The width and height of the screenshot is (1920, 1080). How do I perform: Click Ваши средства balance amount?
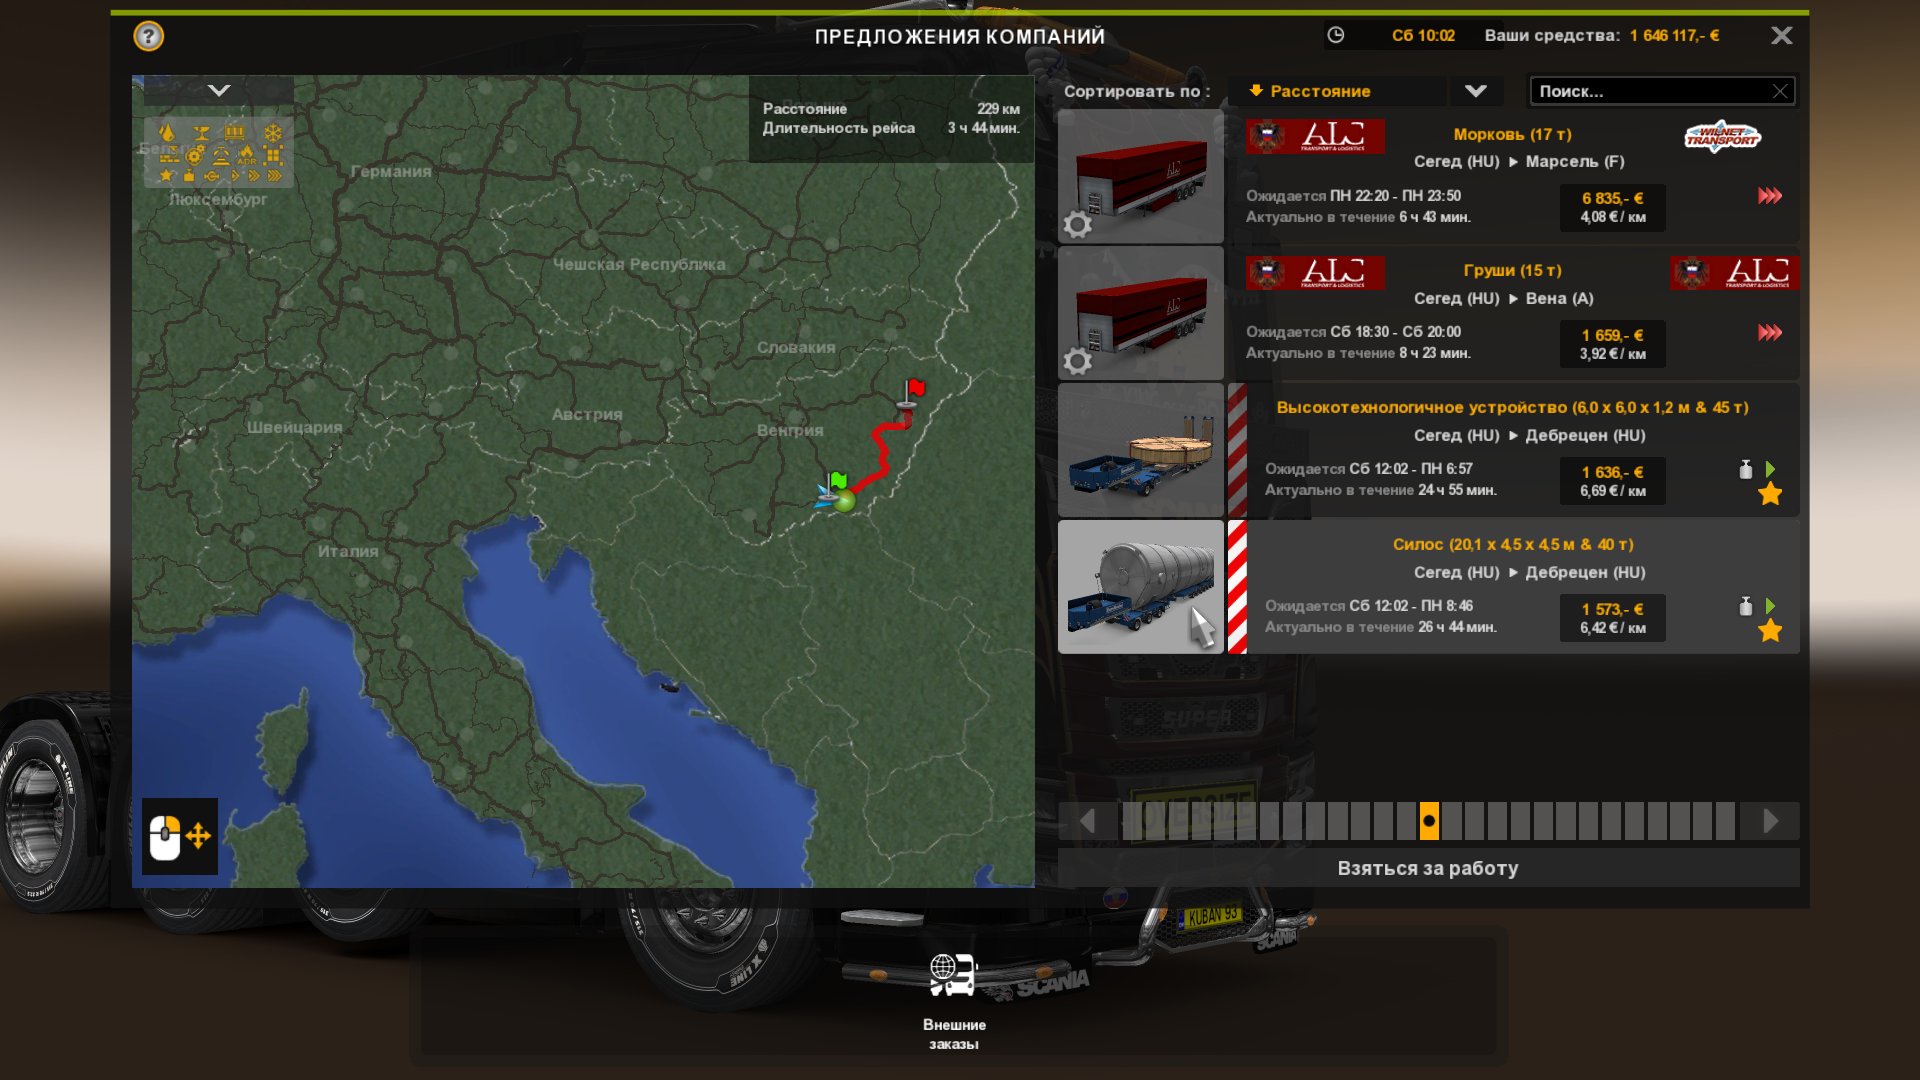pos(1674,36)
